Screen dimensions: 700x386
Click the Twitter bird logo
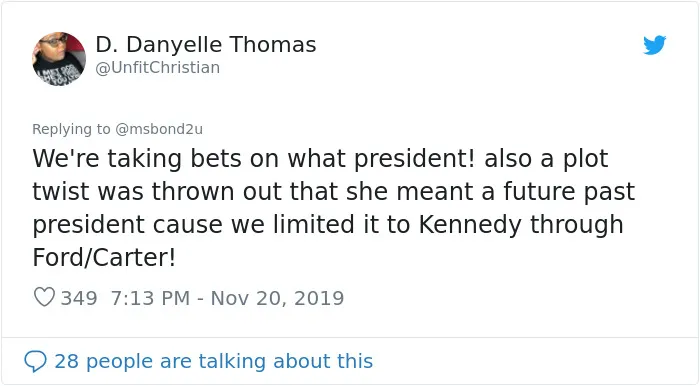pyautogui.click(x=654, y=45)
